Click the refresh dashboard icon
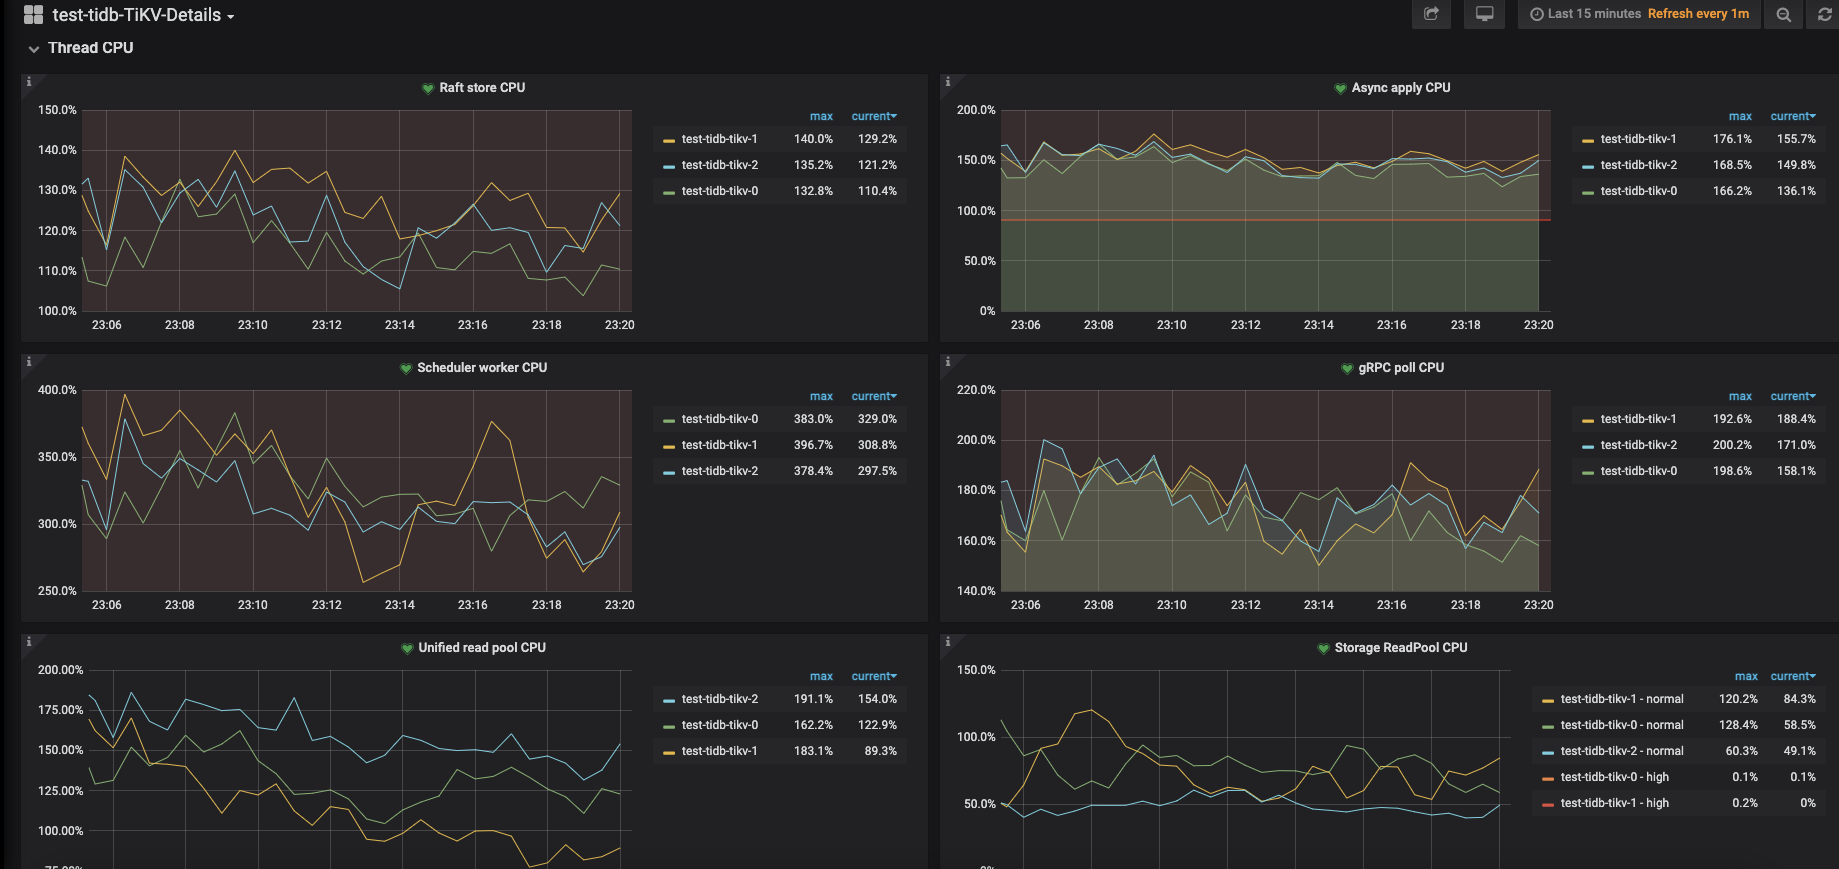 click(1825, 14)
